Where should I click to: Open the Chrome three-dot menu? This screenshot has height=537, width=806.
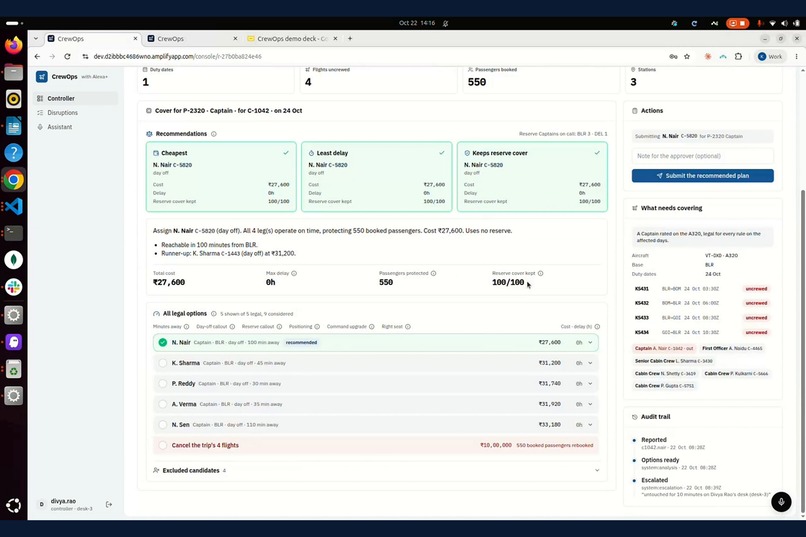point(796,57)
